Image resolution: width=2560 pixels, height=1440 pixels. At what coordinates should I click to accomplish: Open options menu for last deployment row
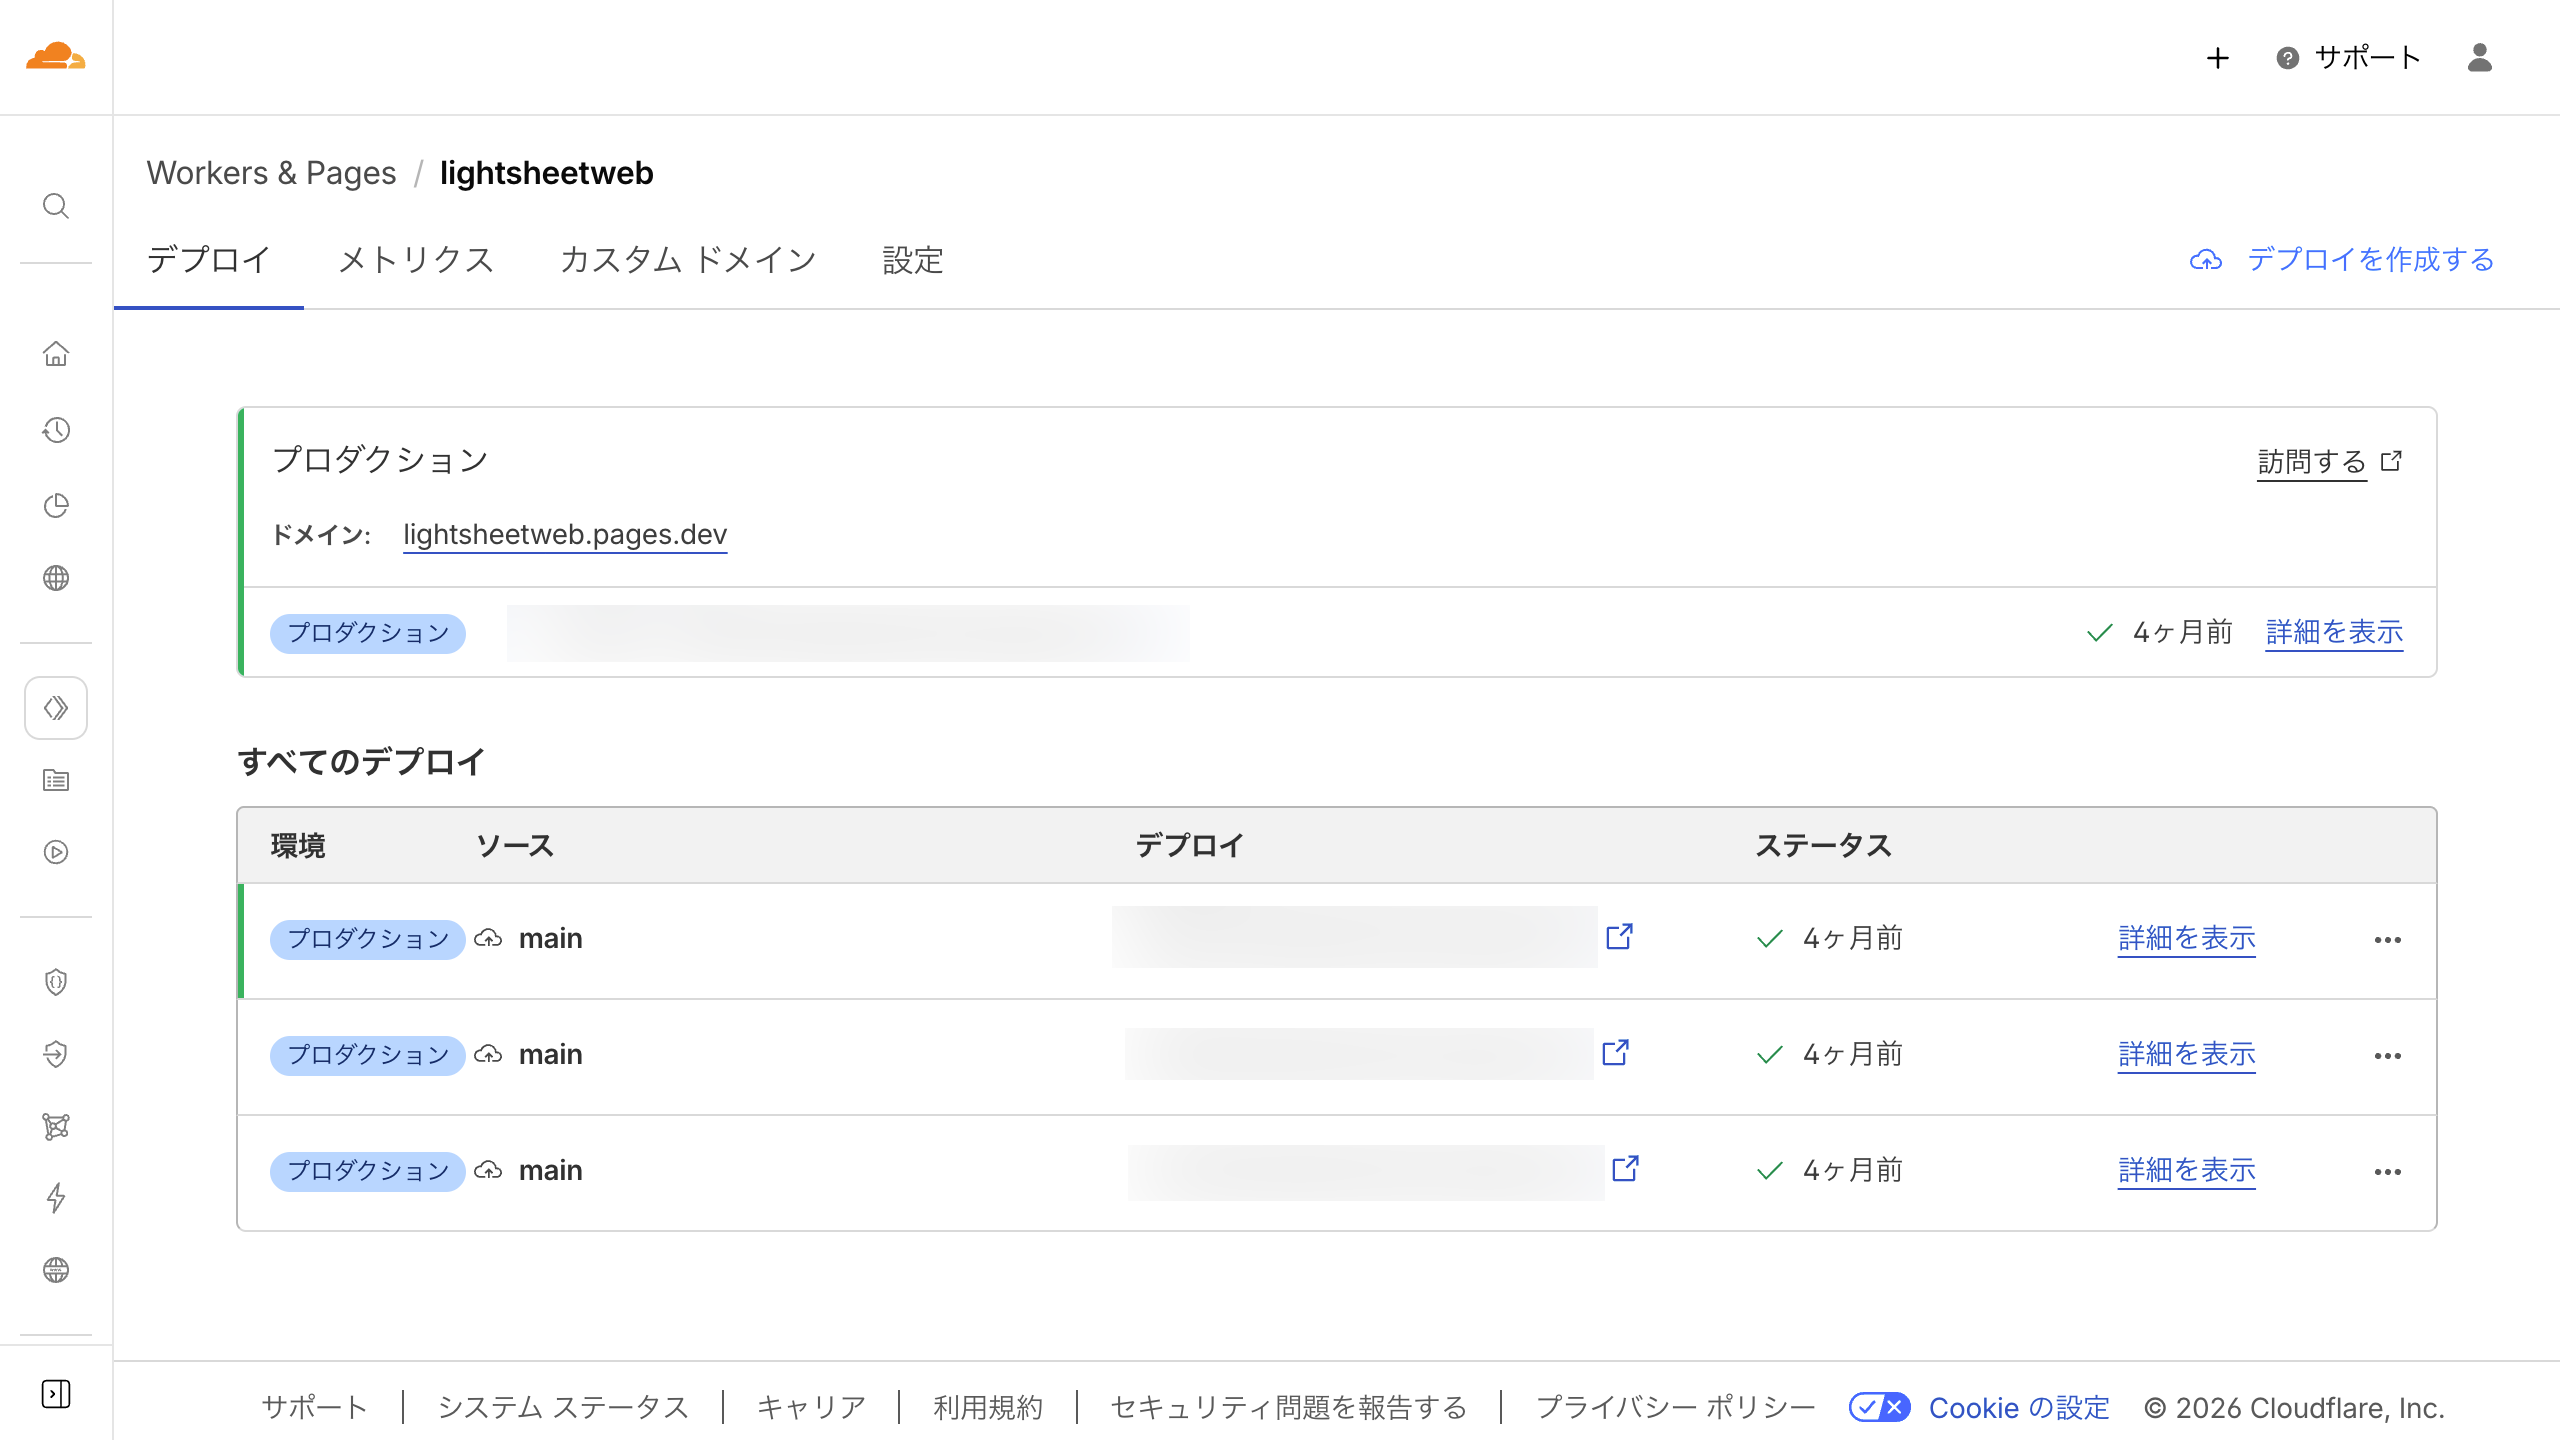point(2390,1170)
